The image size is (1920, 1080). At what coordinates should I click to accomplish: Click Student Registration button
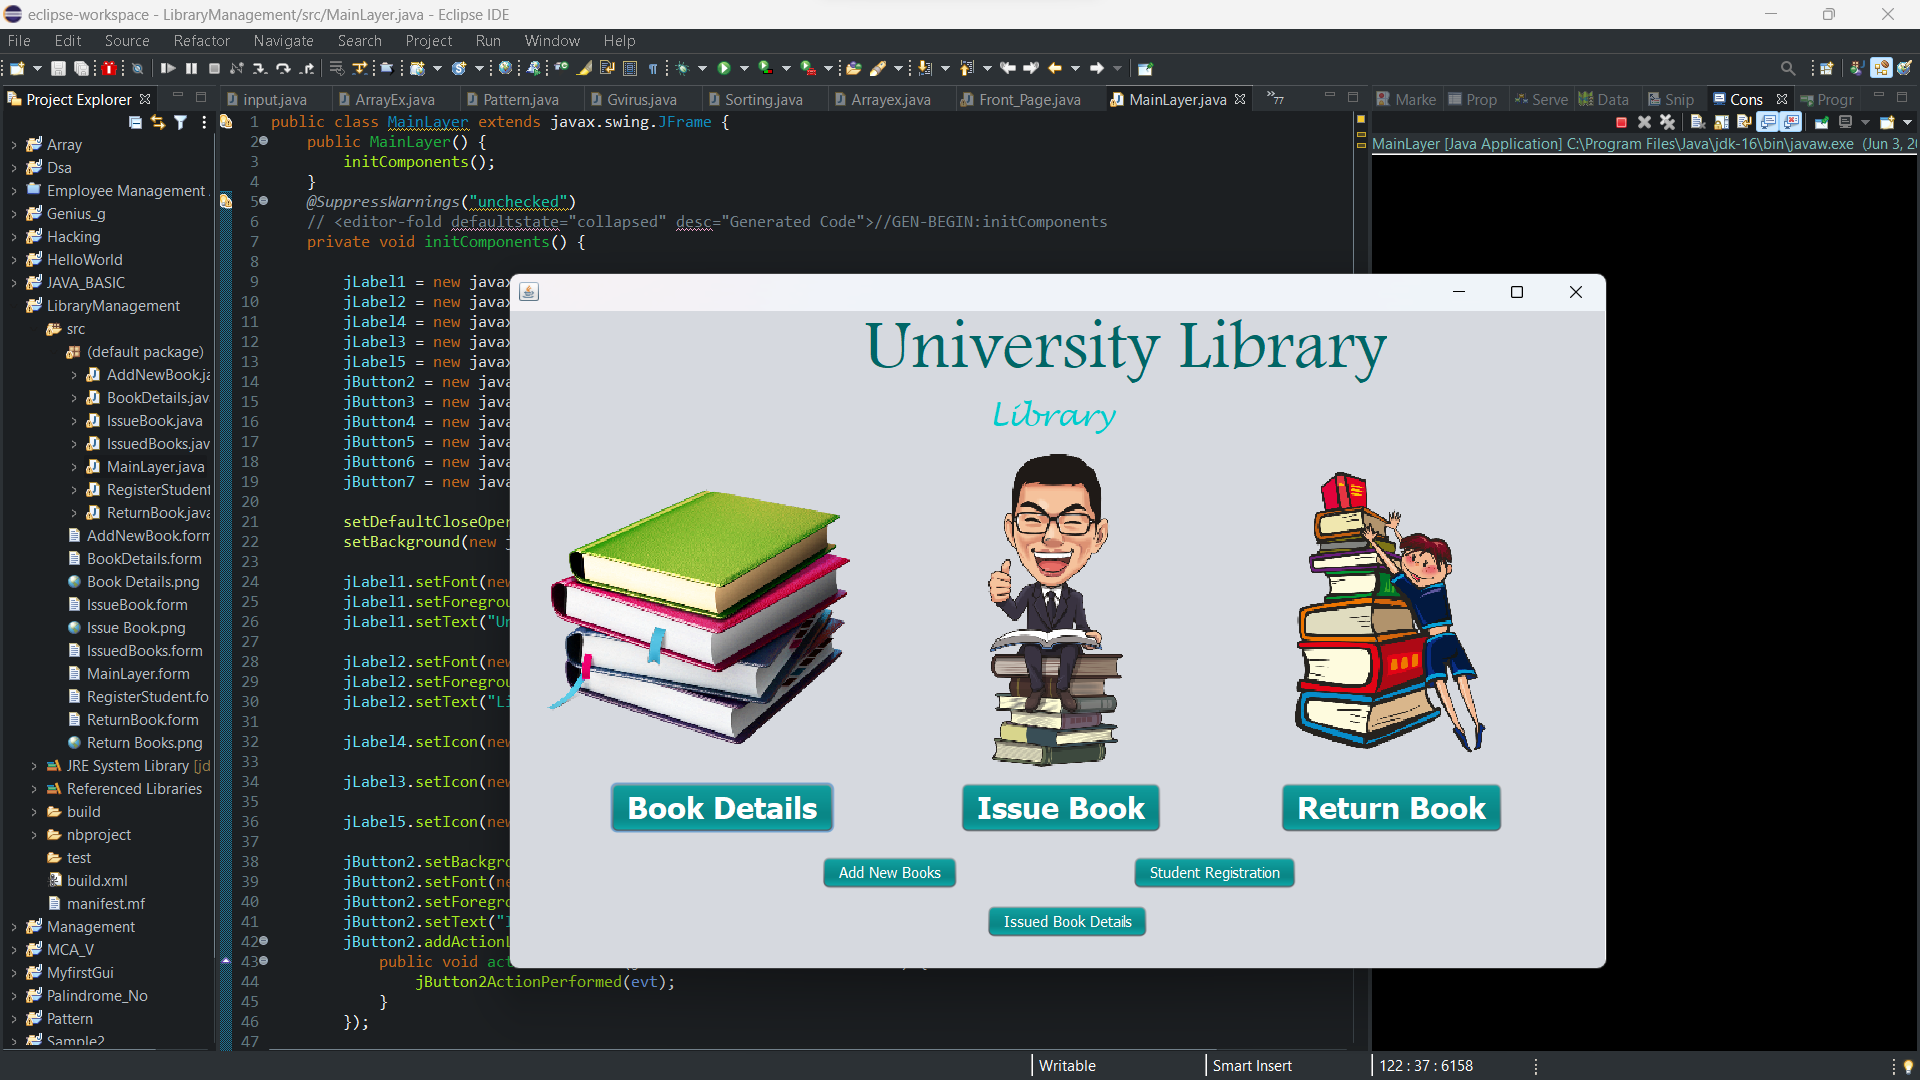1213,872
